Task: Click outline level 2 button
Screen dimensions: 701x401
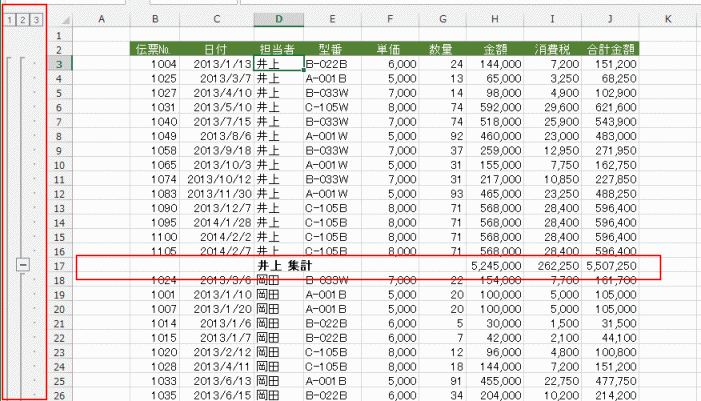Action: point(23,19)
